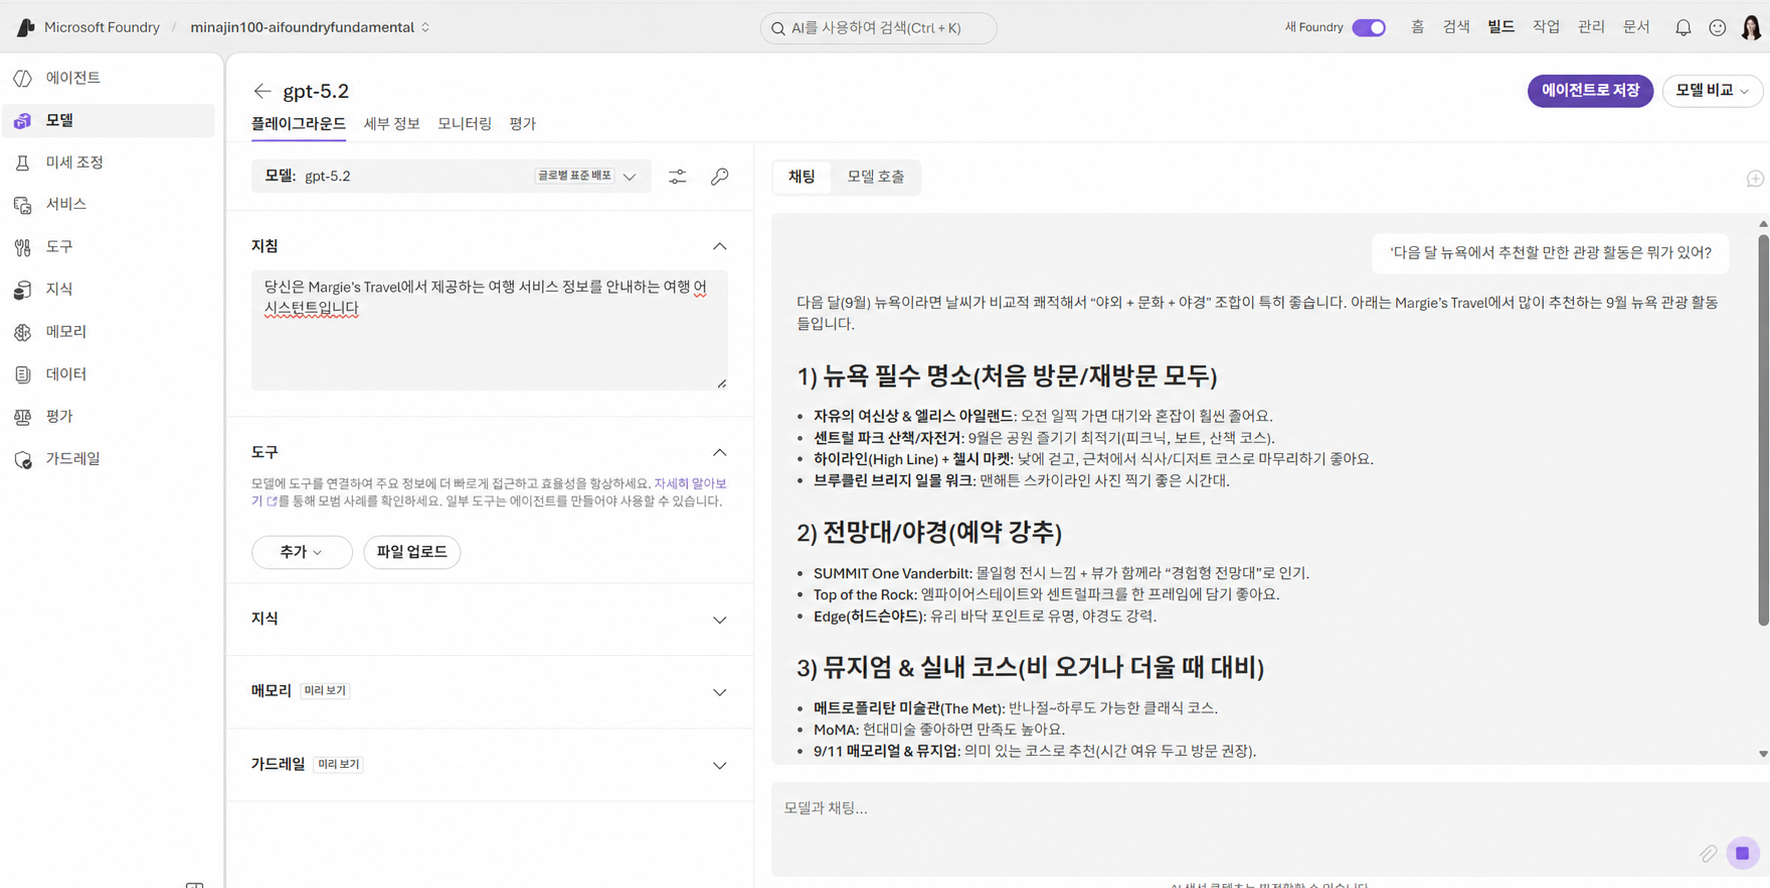This screenshot has height=888, width=1770.
Task: Start a new chat with plus icon
Action: 1755,179
